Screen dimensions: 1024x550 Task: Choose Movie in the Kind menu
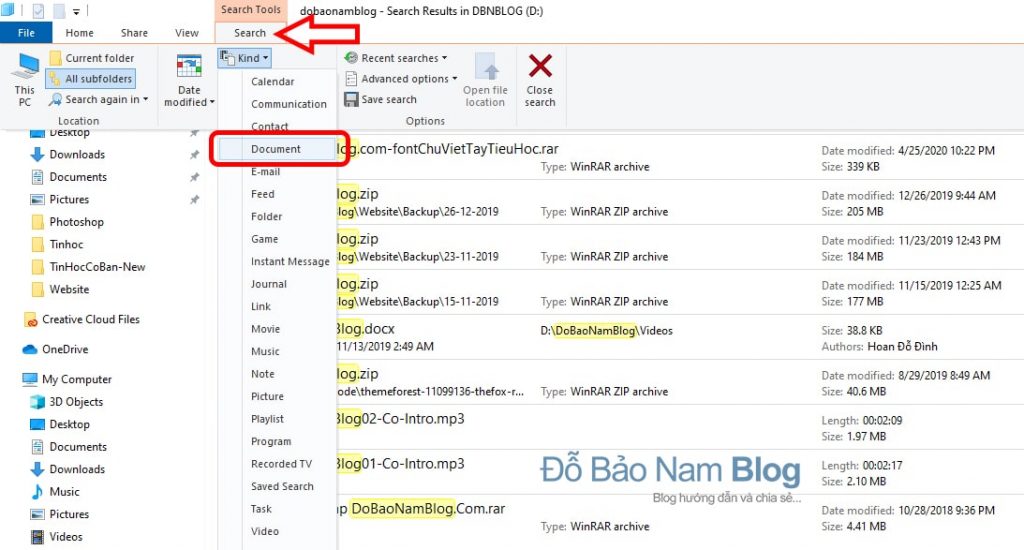point(278,329)
